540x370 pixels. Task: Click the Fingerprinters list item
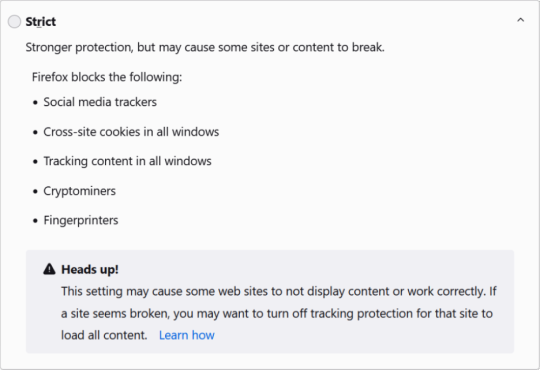[81, 220]
